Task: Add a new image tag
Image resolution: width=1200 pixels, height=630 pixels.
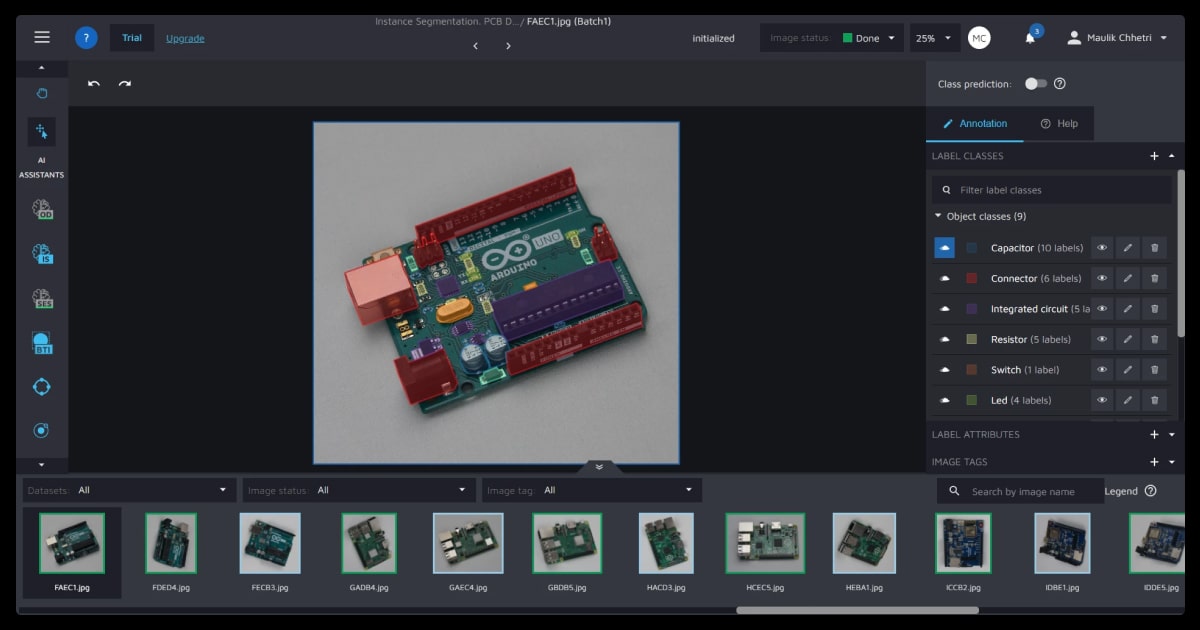Action: click(x=1154, y=462)
